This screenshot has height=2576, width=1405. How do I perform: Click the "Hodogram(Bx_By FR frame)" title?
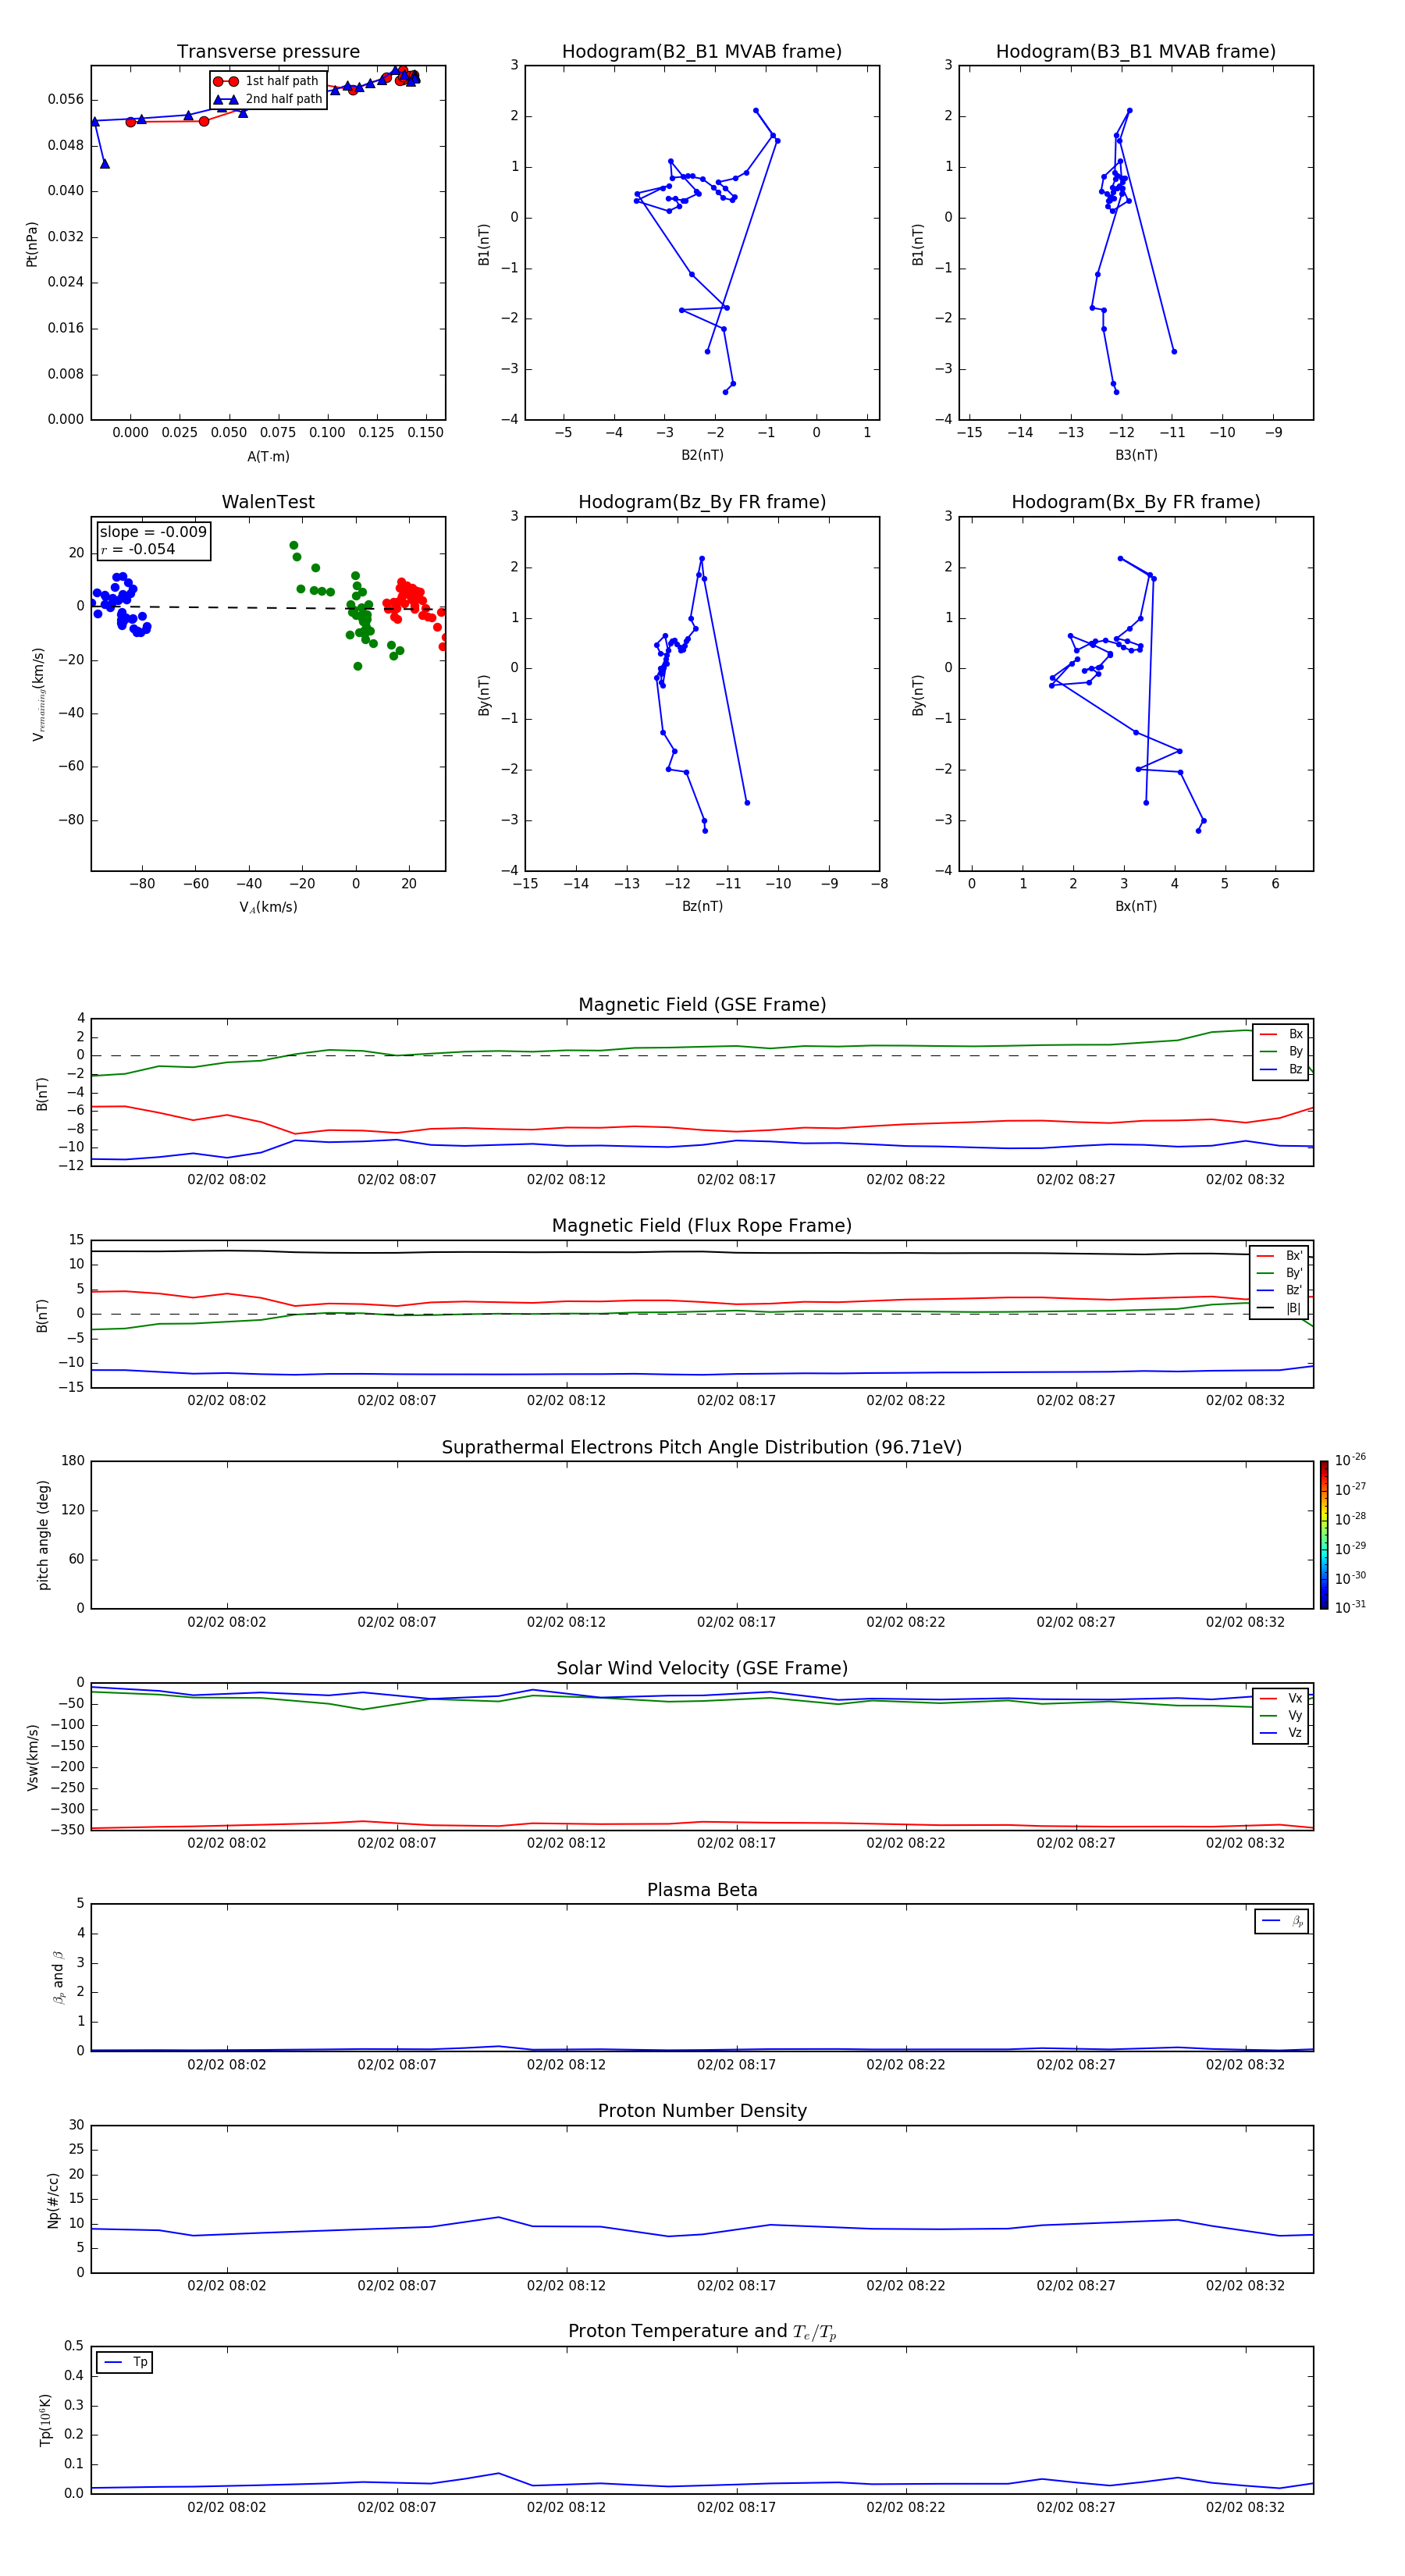click(x=1136, y=502)
